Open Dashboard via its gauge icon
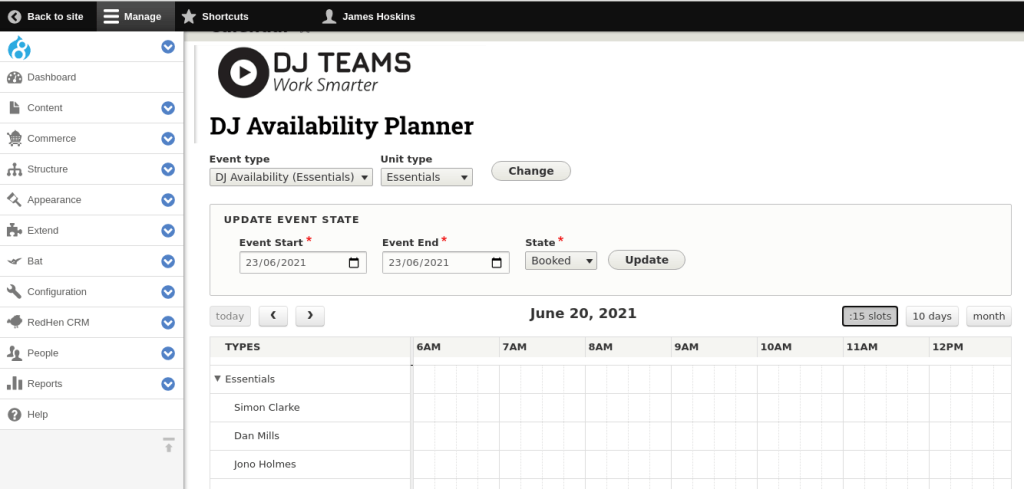This screenshot has height=489, width=1024. coord(14,77)
